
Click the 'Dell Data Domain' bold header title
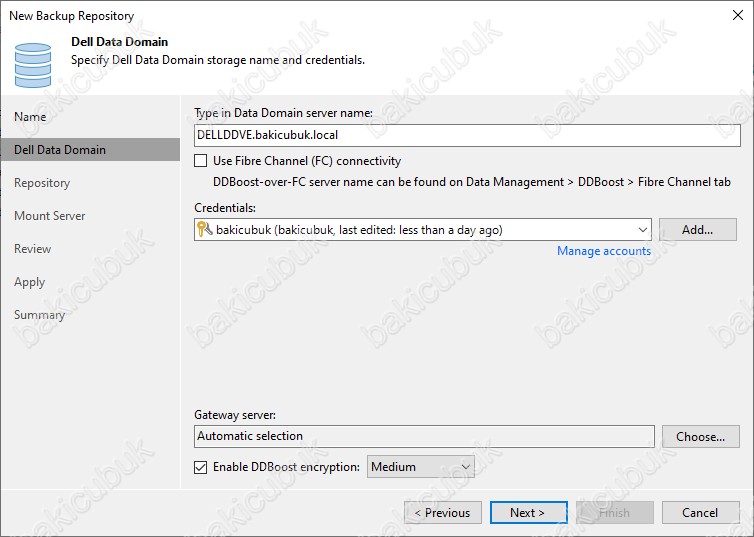120,42
